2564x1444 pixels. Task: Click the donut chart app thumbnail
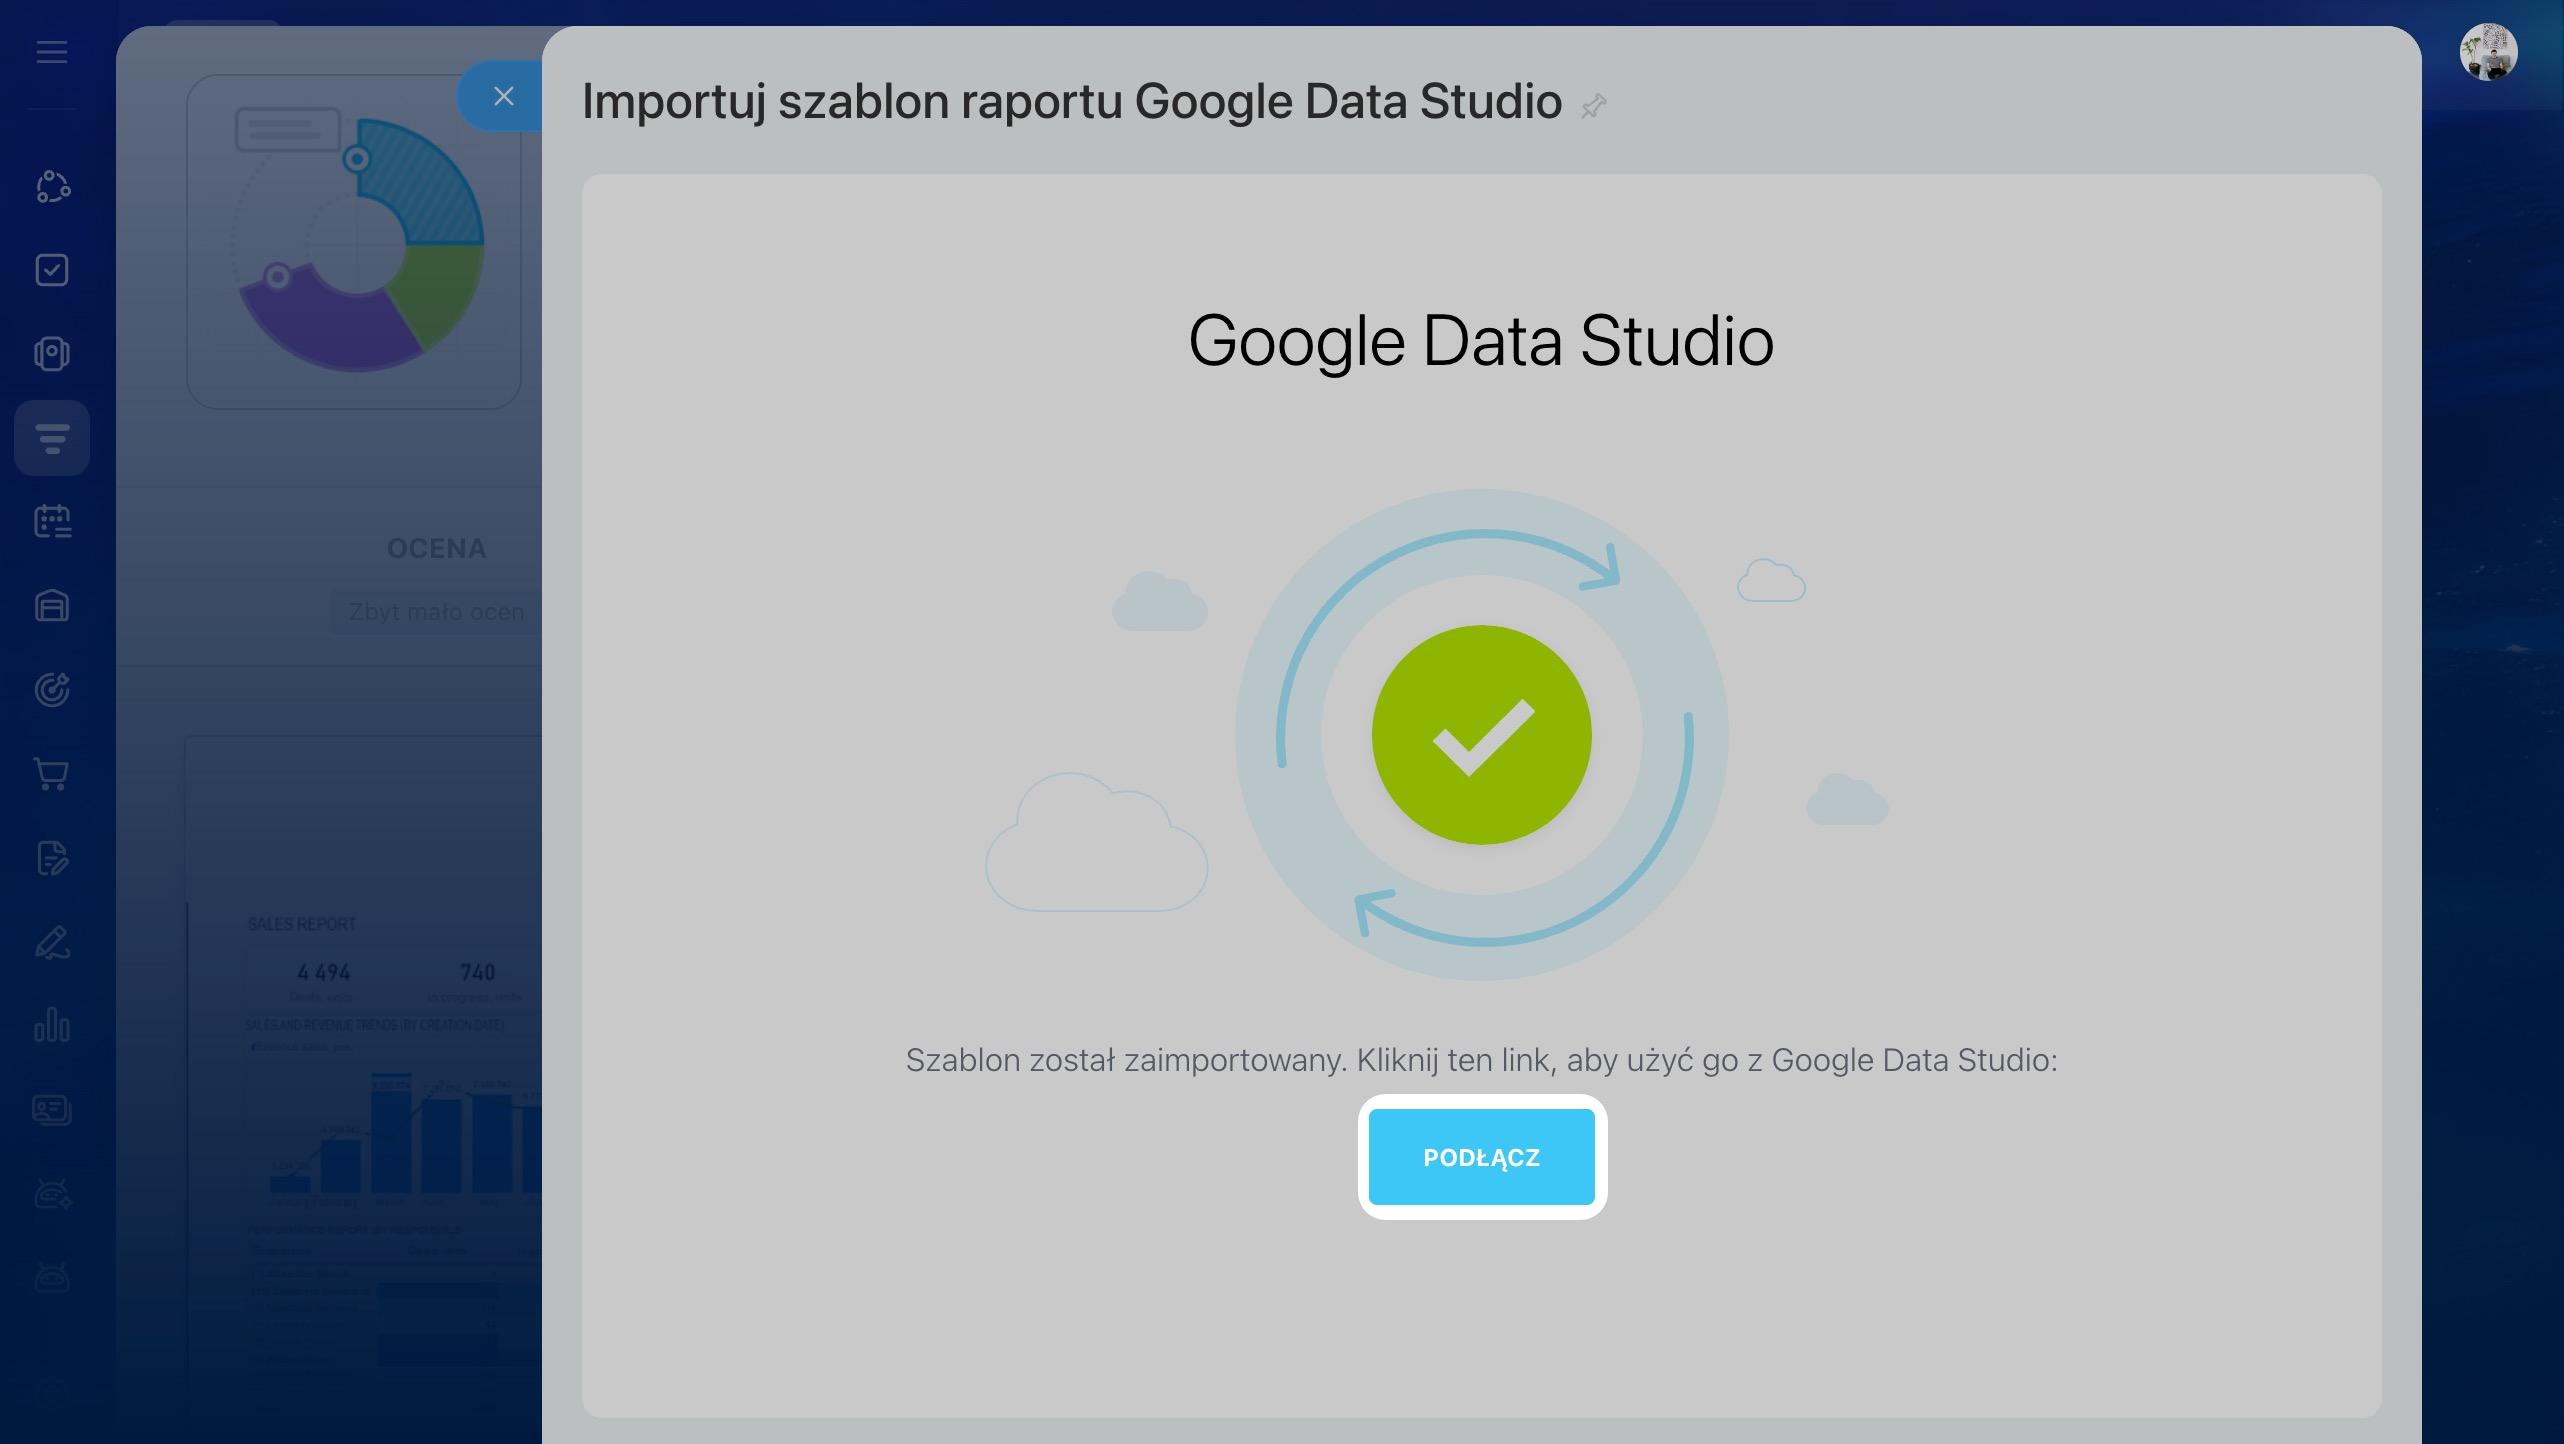click(354, 242)
